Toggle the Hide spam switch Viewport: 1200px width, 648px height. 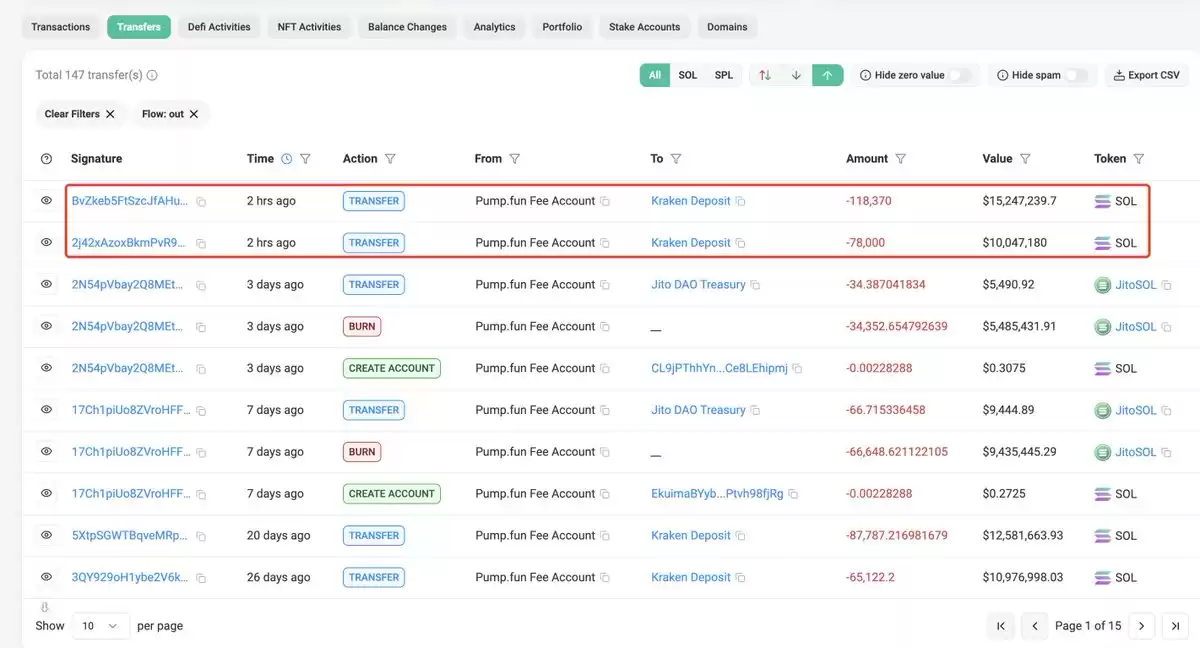pyautogui.click(x=1076, y=76)
